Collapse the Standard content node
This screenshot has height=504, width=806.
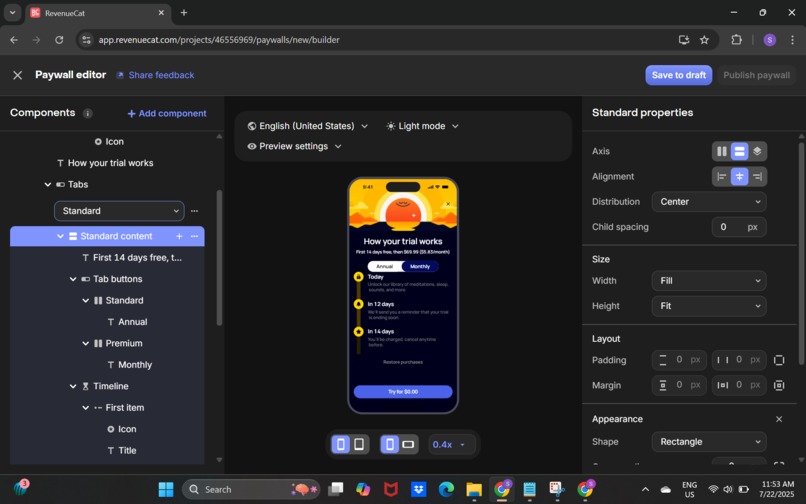60,236
